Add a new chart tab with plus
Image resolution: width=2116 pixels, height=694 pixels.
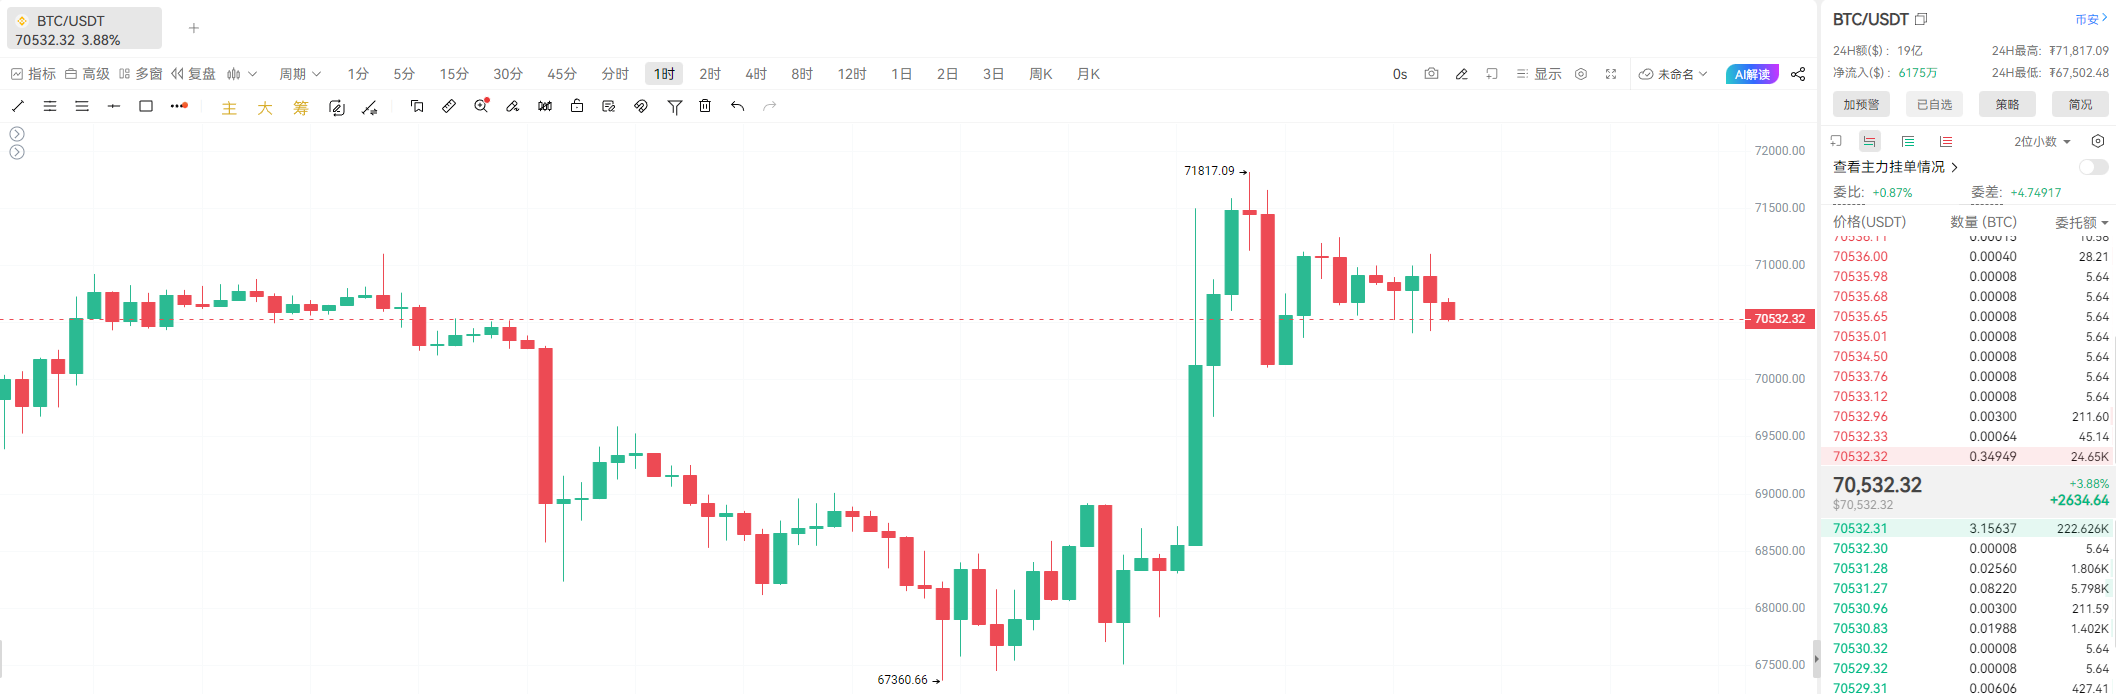[x=194, y=28]
